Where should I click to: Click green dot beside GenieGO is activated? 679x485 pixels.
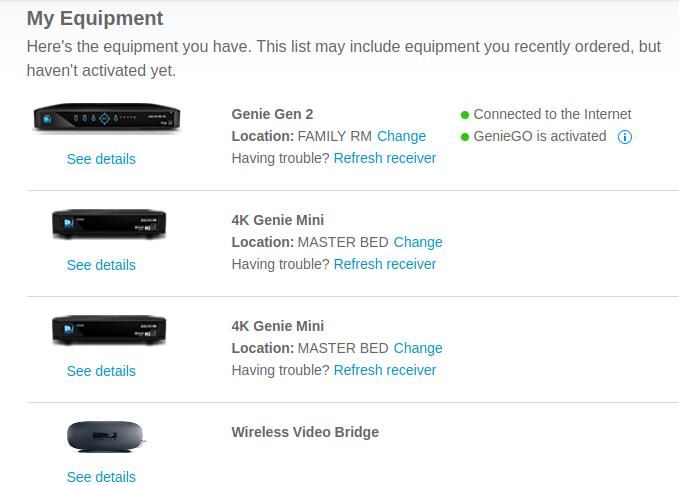(465, 137)
